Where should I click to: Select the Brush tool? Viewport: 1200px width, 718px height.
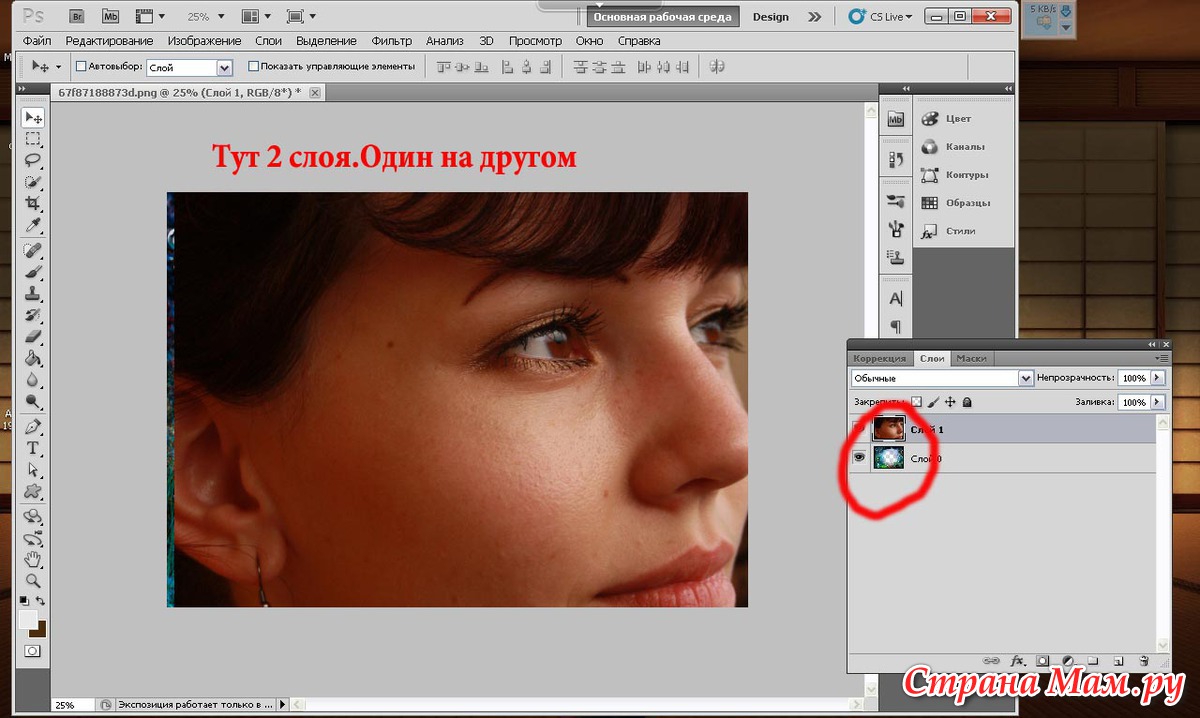pos(33,271)
